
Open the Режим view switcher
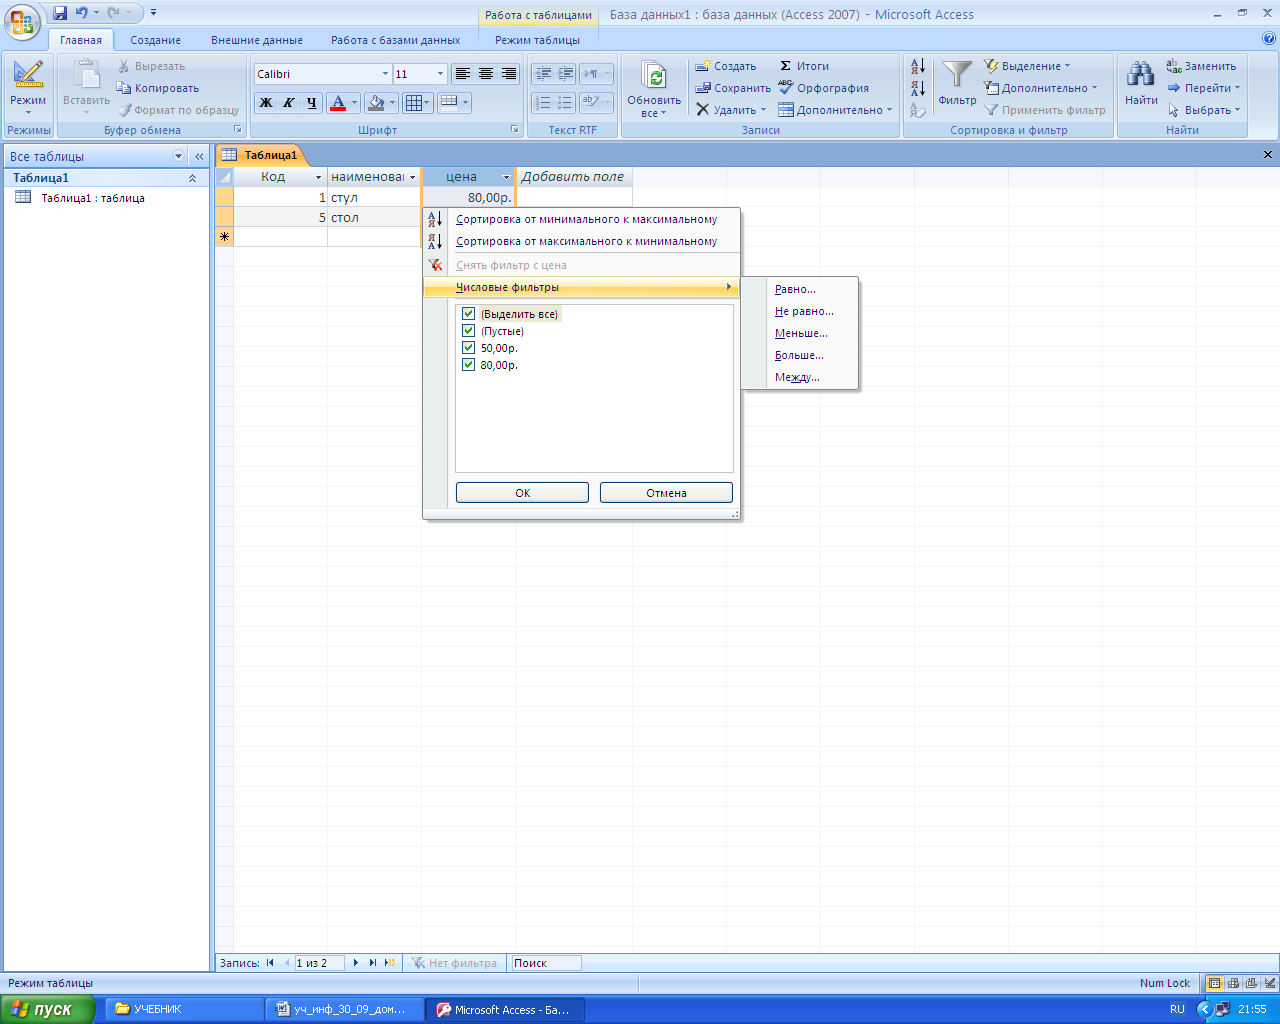28,88
